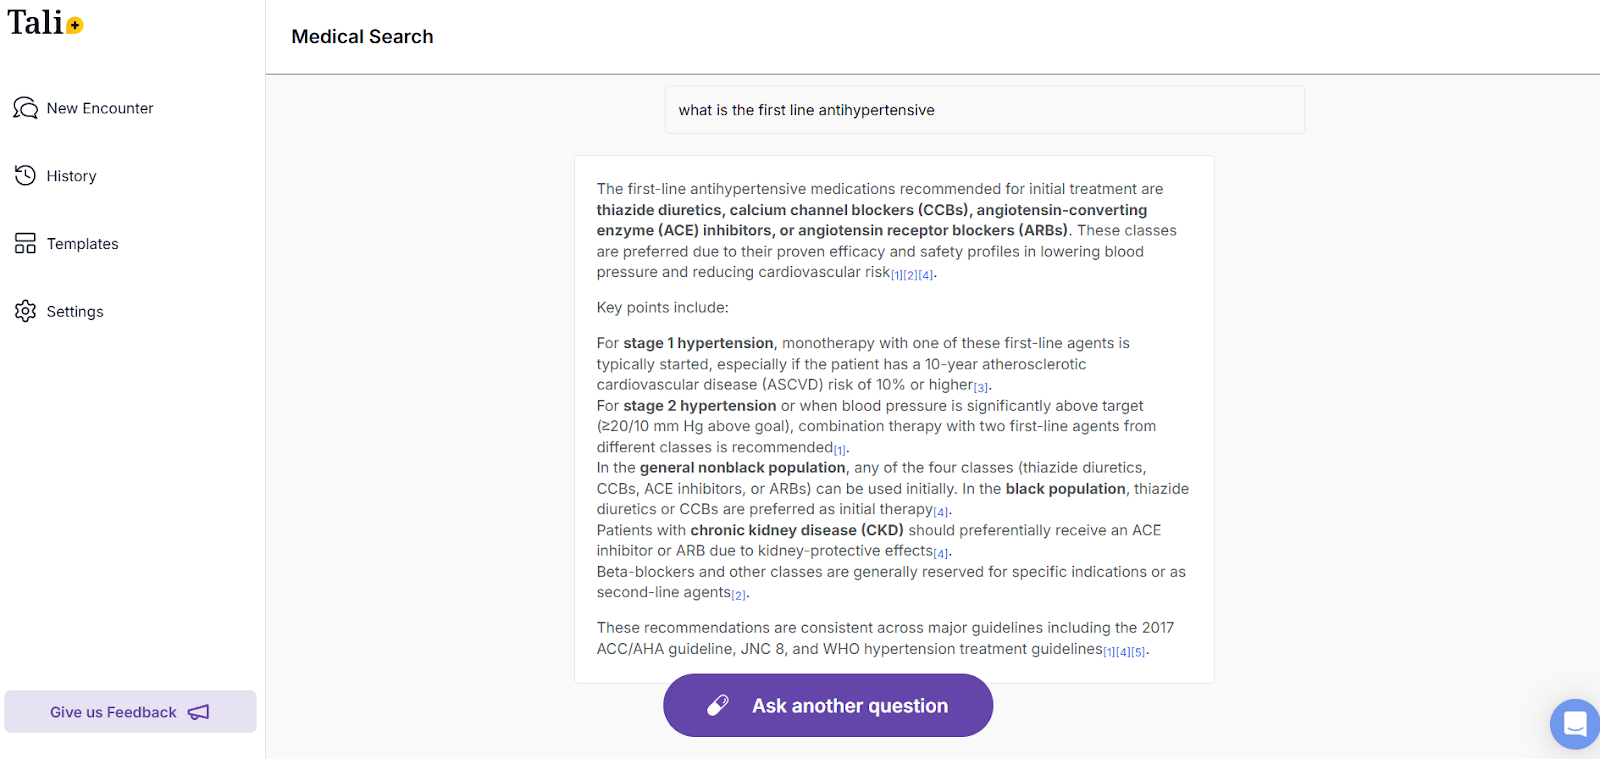Open New Encounter from the sidebar
1600x759 pixels.
pyautogui.click(x=100, y=108)
